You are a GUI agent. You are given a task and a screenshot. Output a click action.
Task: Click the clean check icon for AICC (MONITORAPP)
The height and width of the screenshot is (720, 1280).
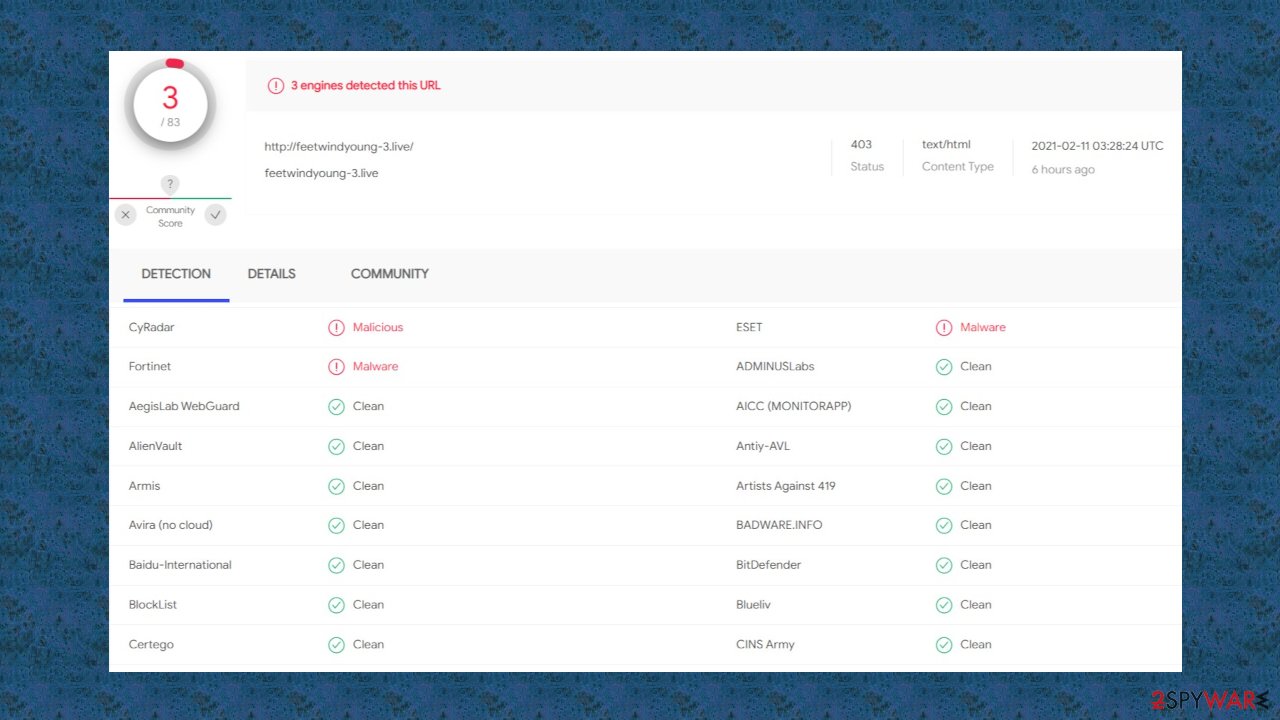(x=944, y=407)
